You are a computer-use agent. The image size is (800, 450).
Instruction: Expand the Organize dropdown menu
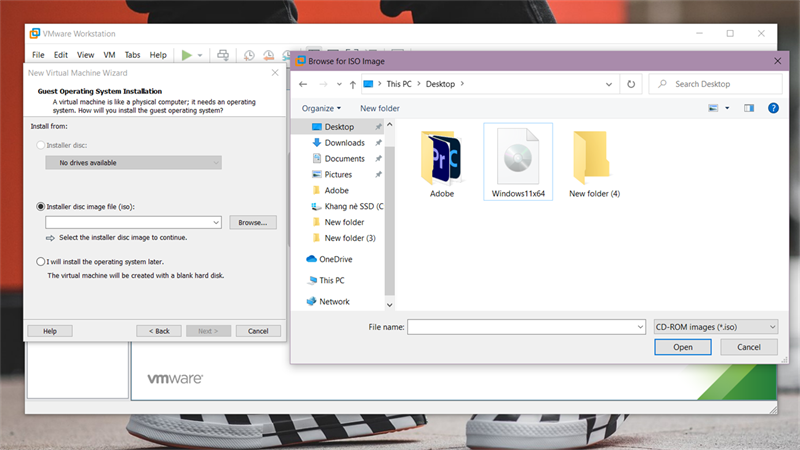point(321,108)
